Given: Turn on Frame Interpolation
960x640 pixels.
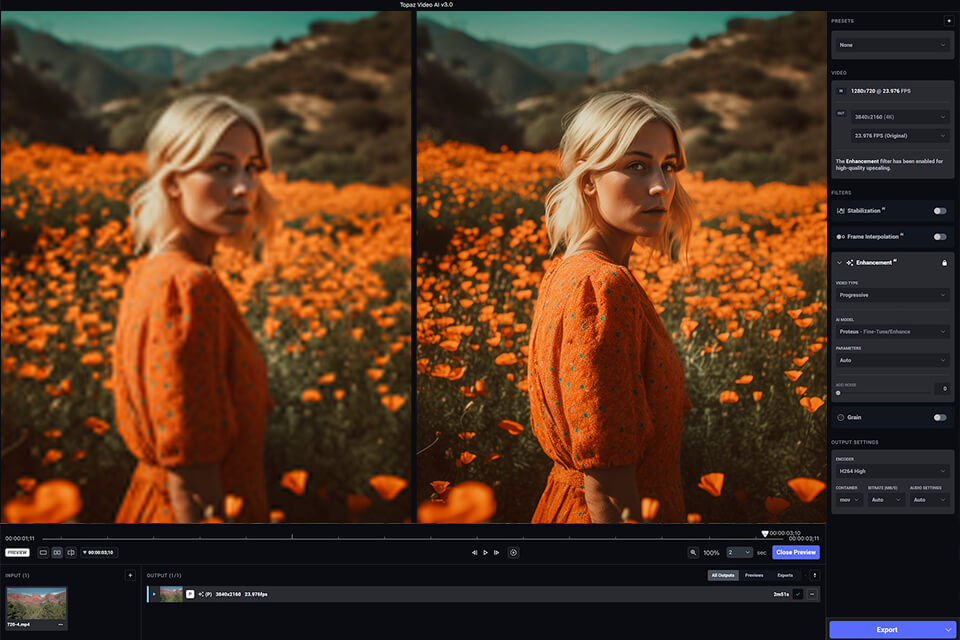Looking at the screenshot, I should pos(939,237).
